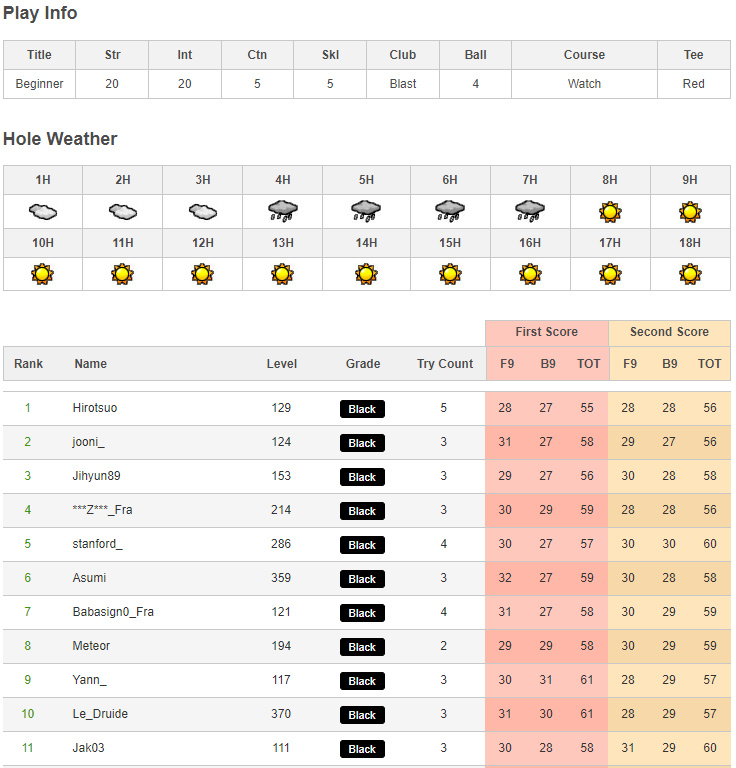Click the cloud icon under 3H
Image resolution: width=736 pixels, height=768 pixels.
(x=203, y=212)
